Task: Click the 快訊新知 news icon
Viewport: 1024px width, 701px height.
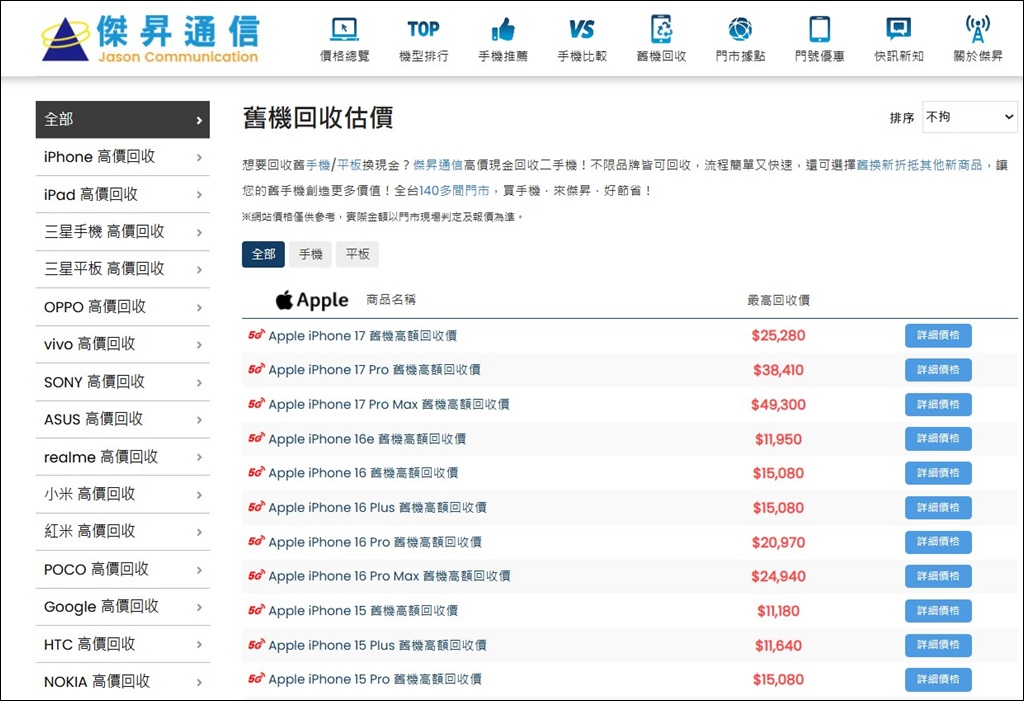Action: (x=897, y=38)
